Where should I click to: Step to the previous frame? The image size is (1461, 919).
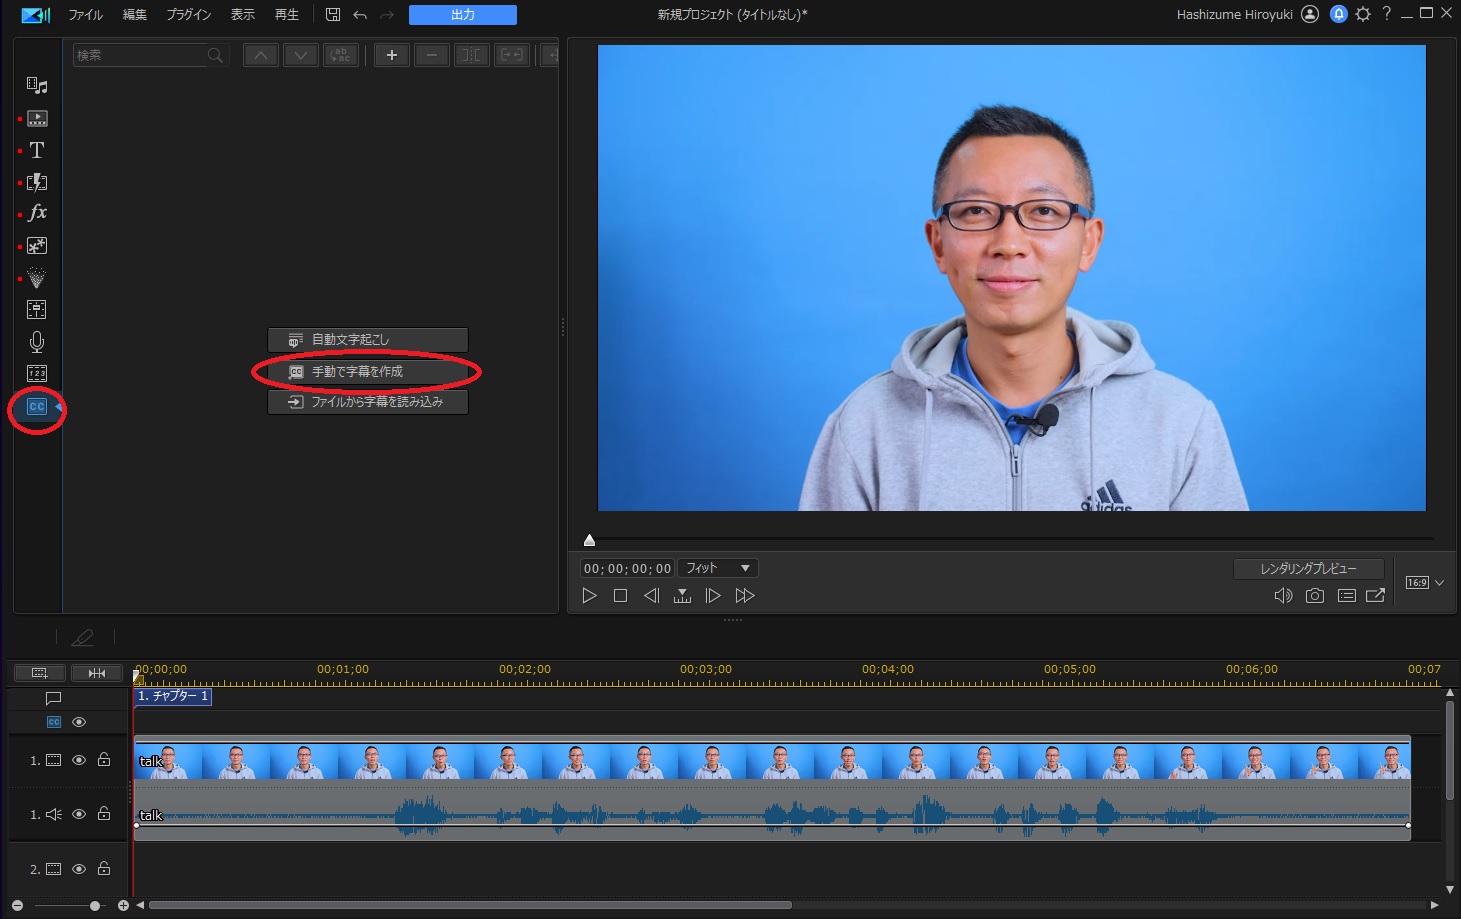pyautogui.click(x=651, y=596)
